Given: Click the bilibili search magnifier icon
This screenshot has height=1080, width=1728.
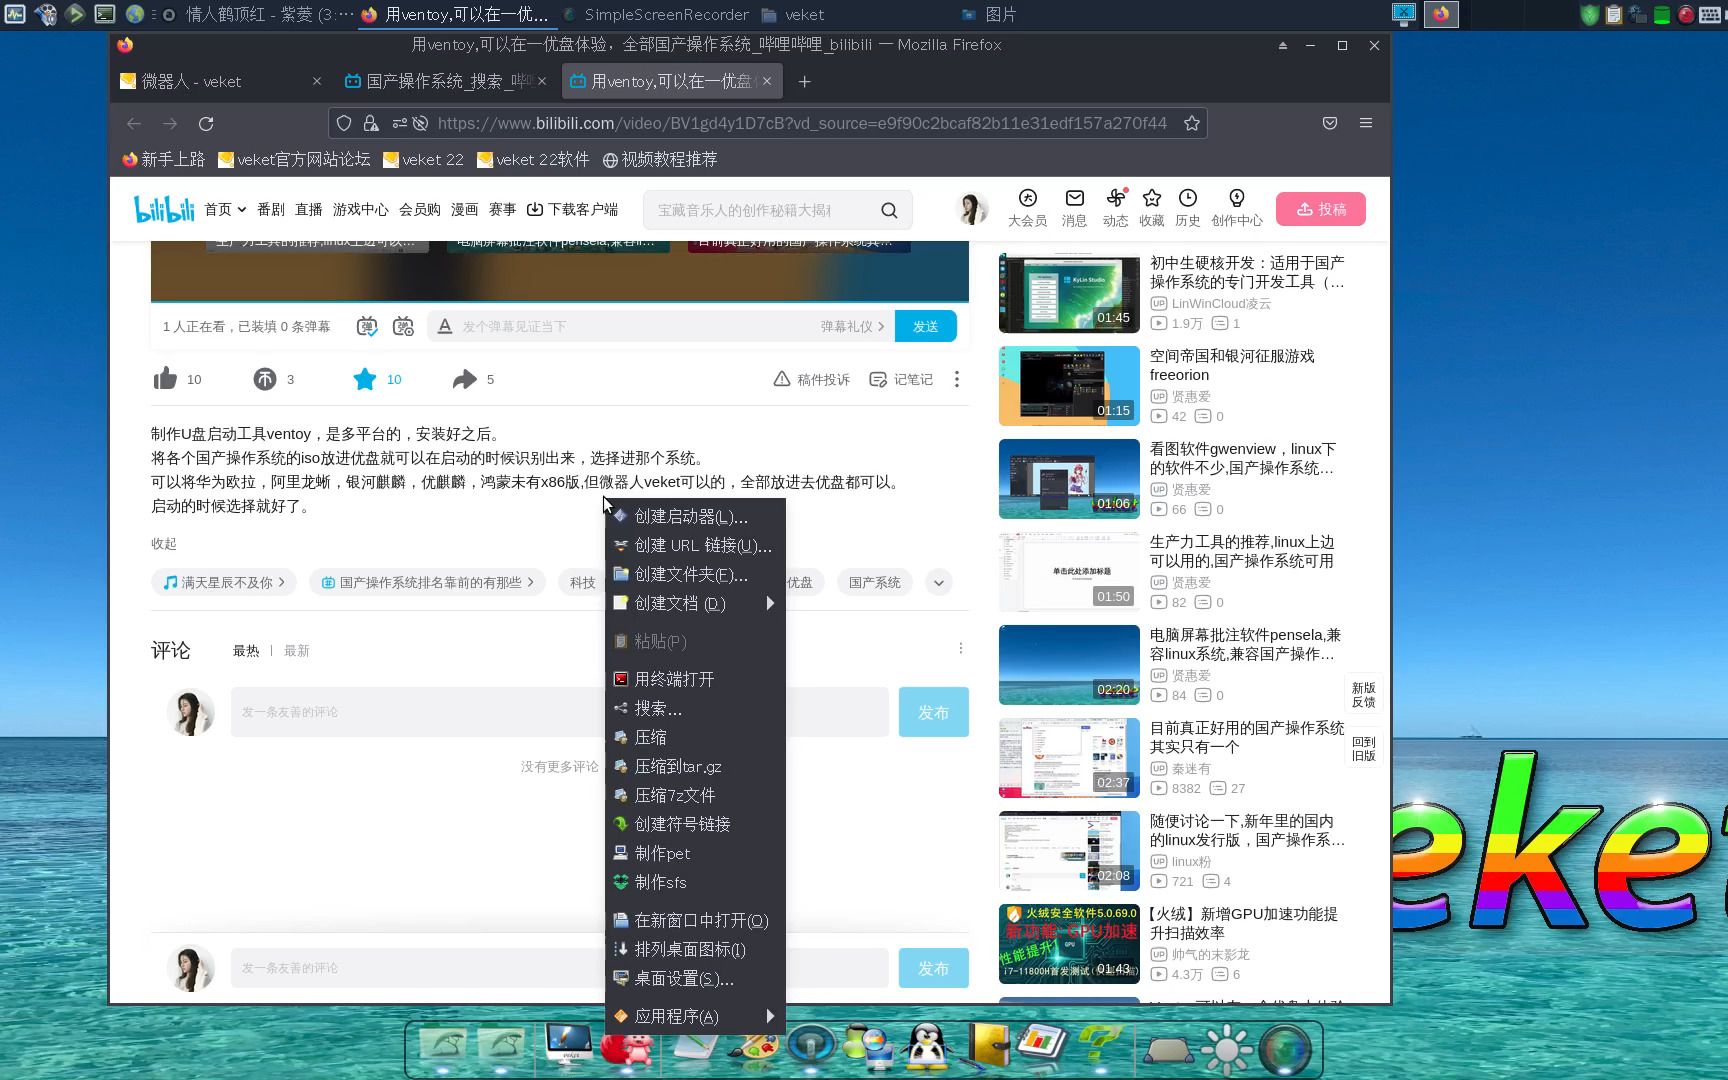Looking at the screenshot, I should click(x=888, y=210).
